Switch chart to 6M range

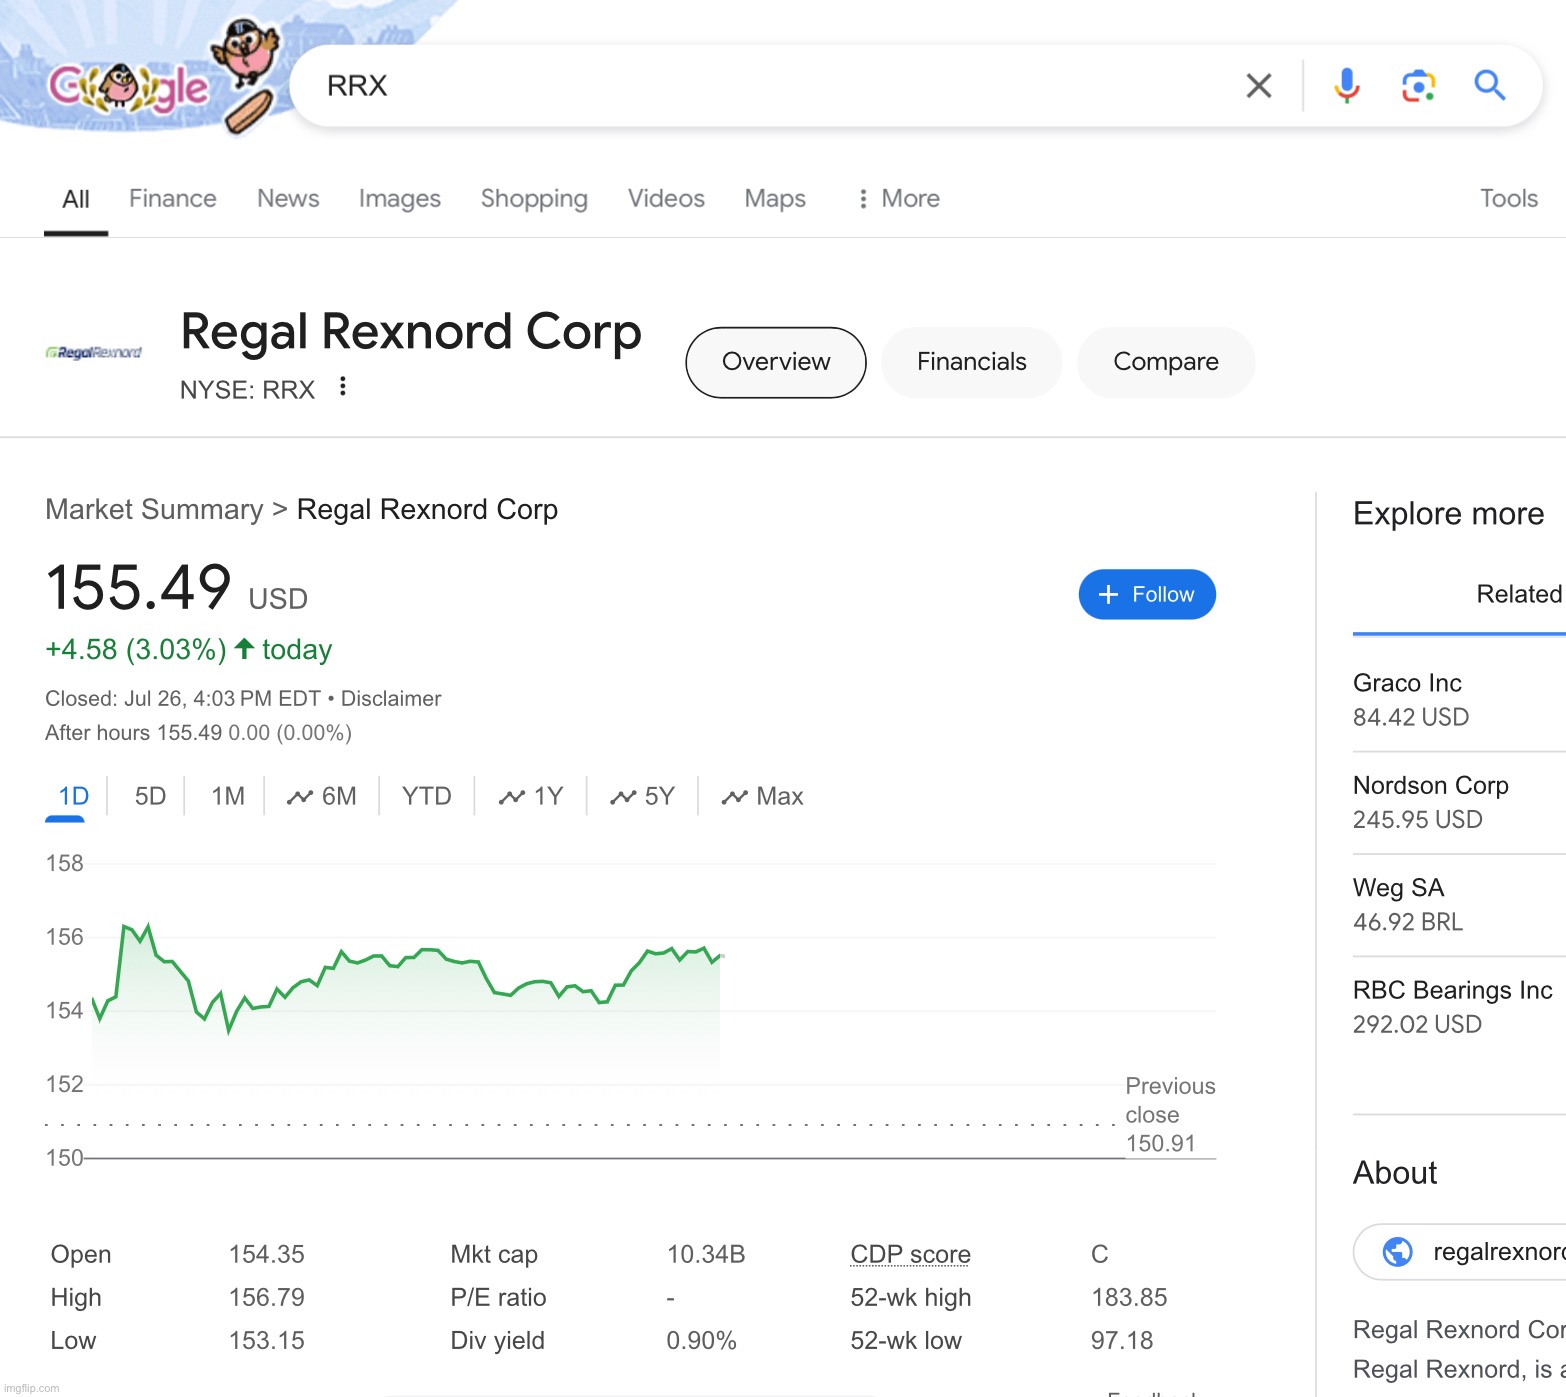[322, 797]
